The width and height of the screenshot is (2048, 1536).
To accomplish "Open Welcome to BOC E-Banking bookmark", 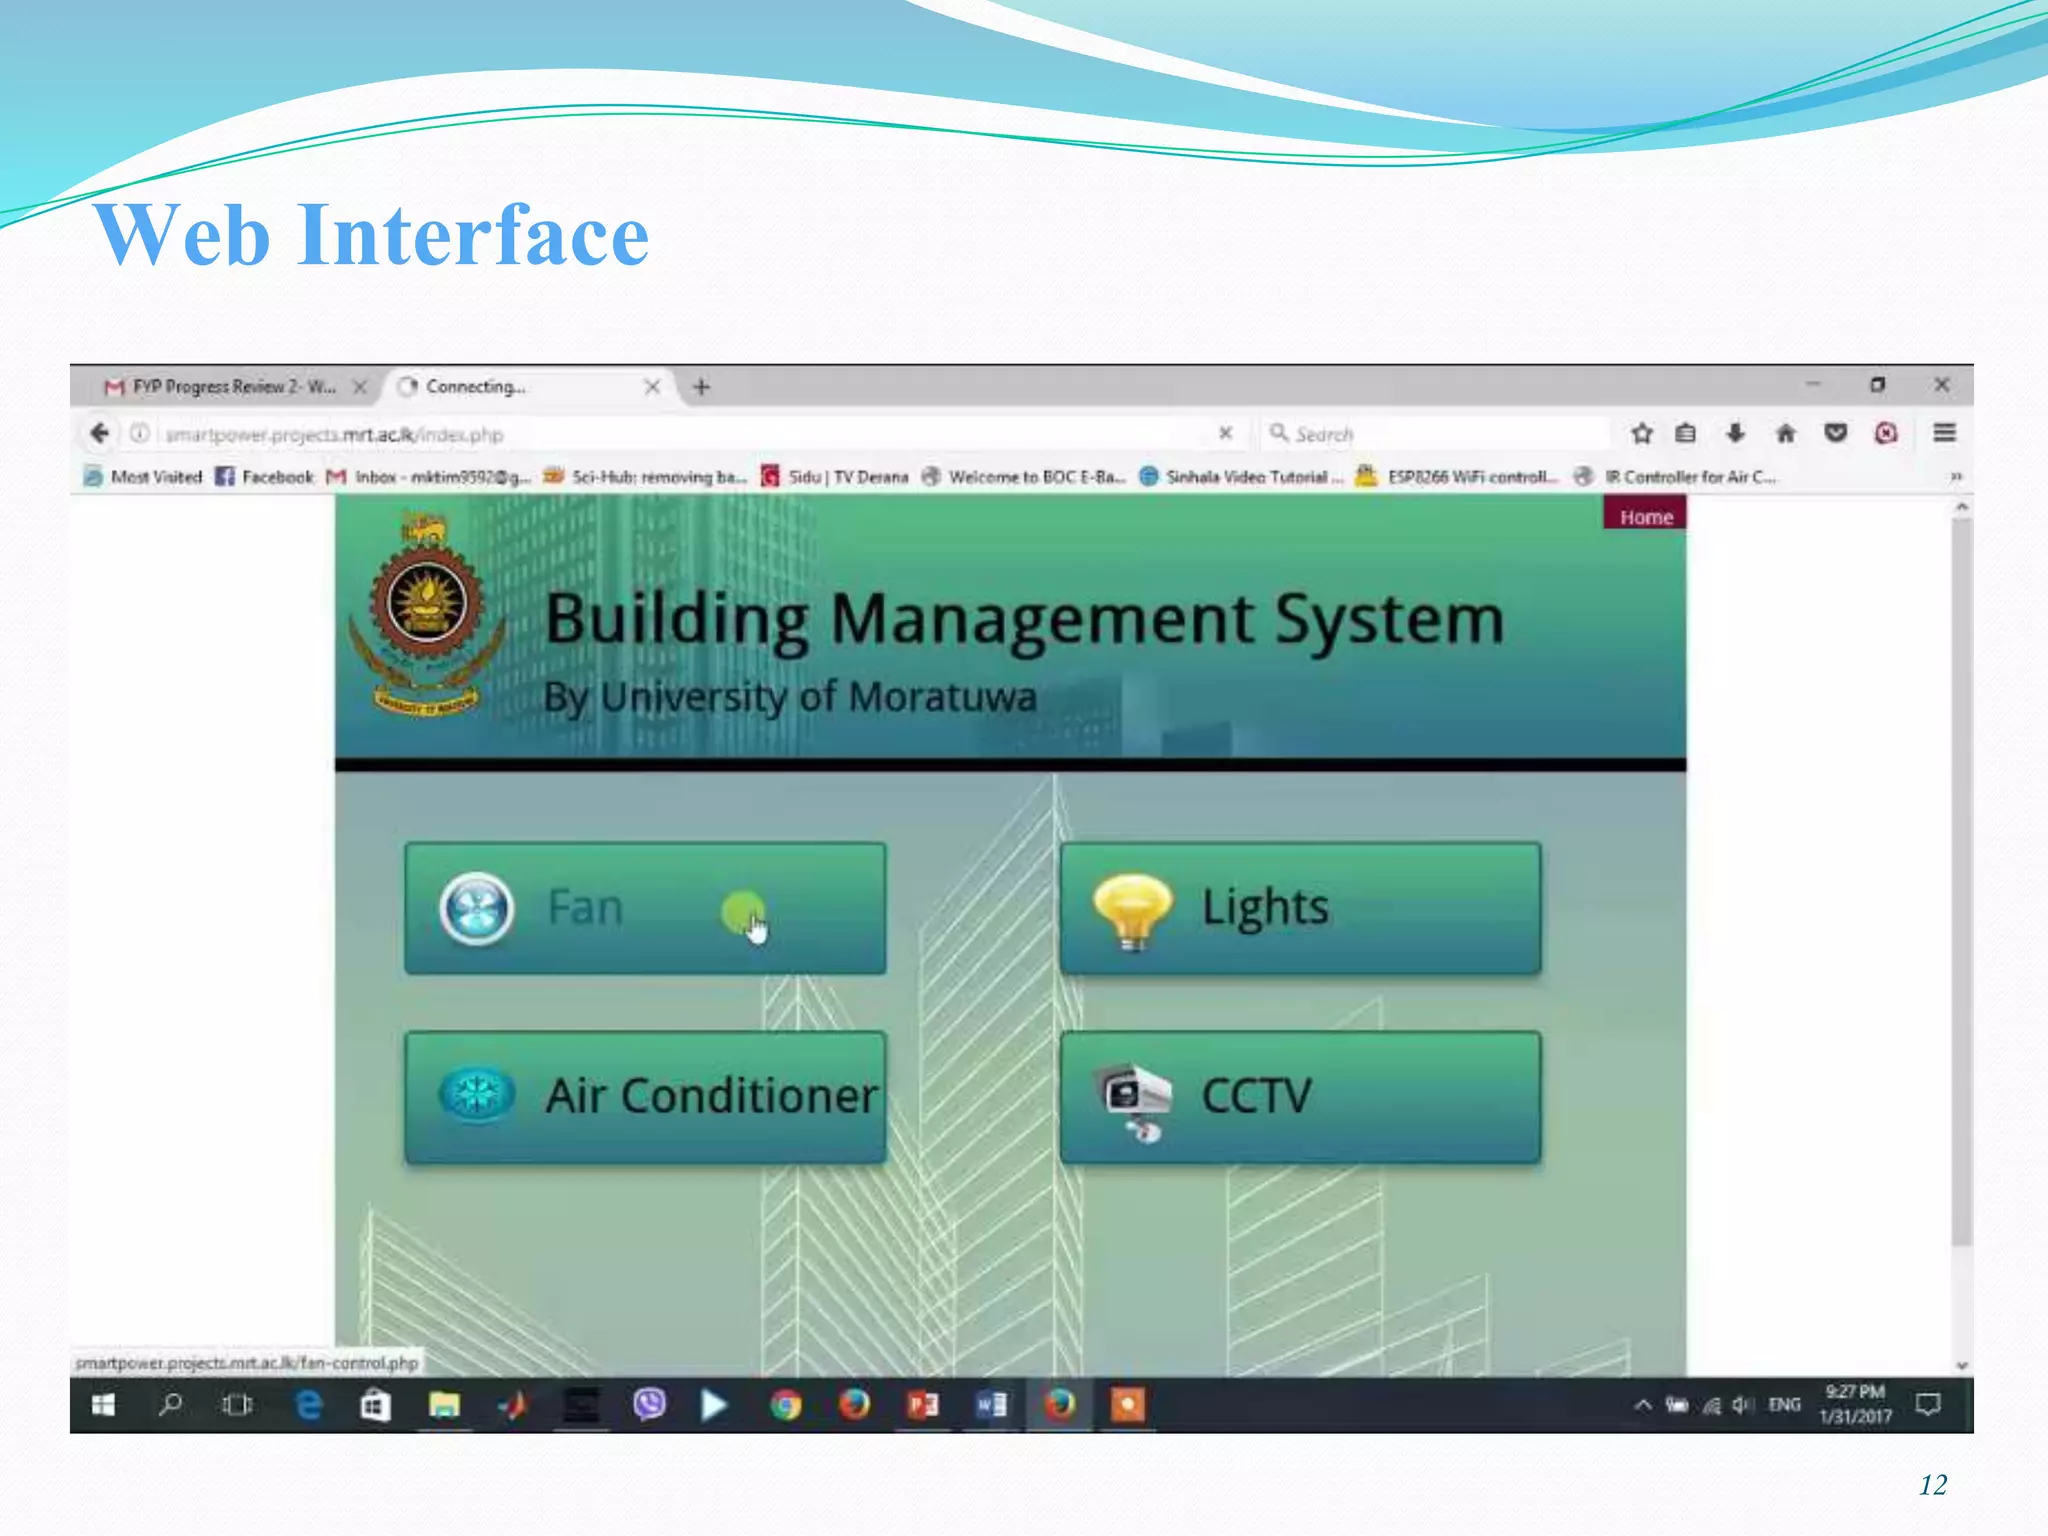I will pos(1023,477).
